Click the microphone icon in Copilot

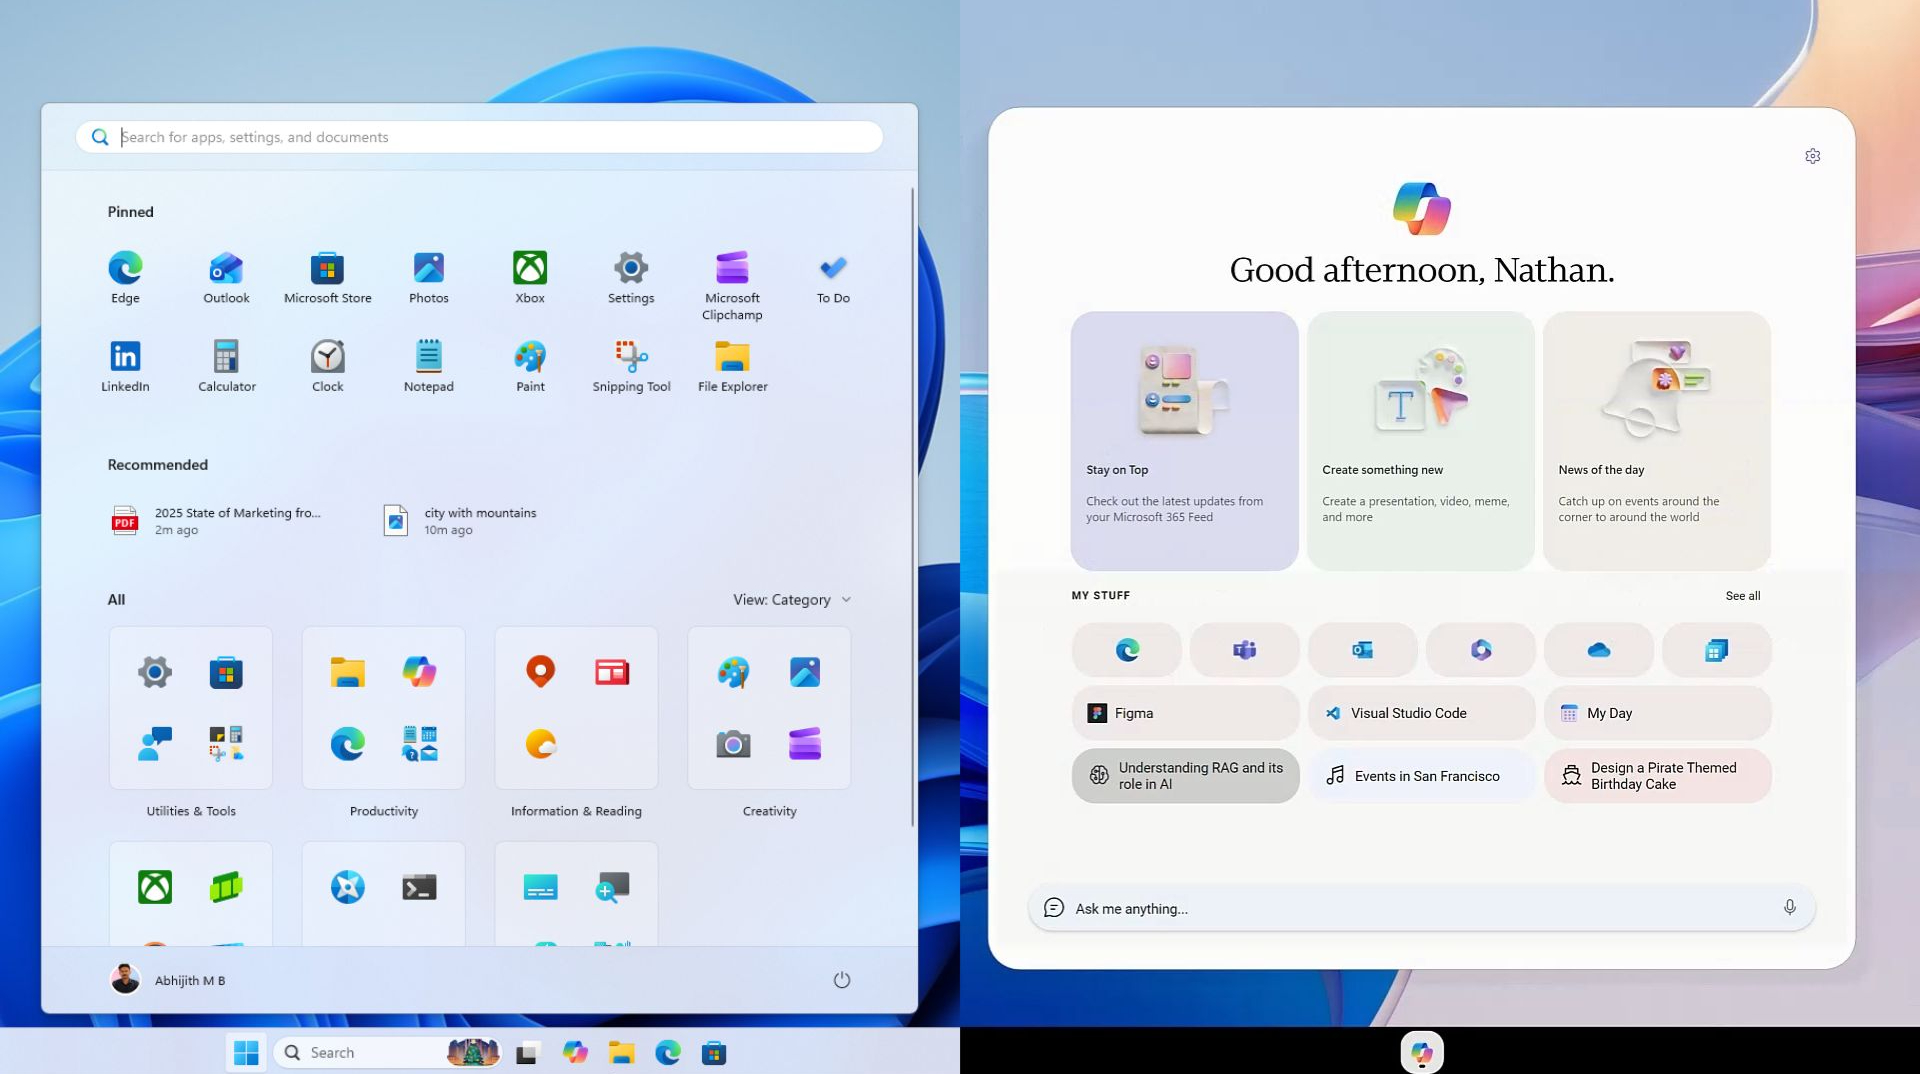coord(1789,907)
